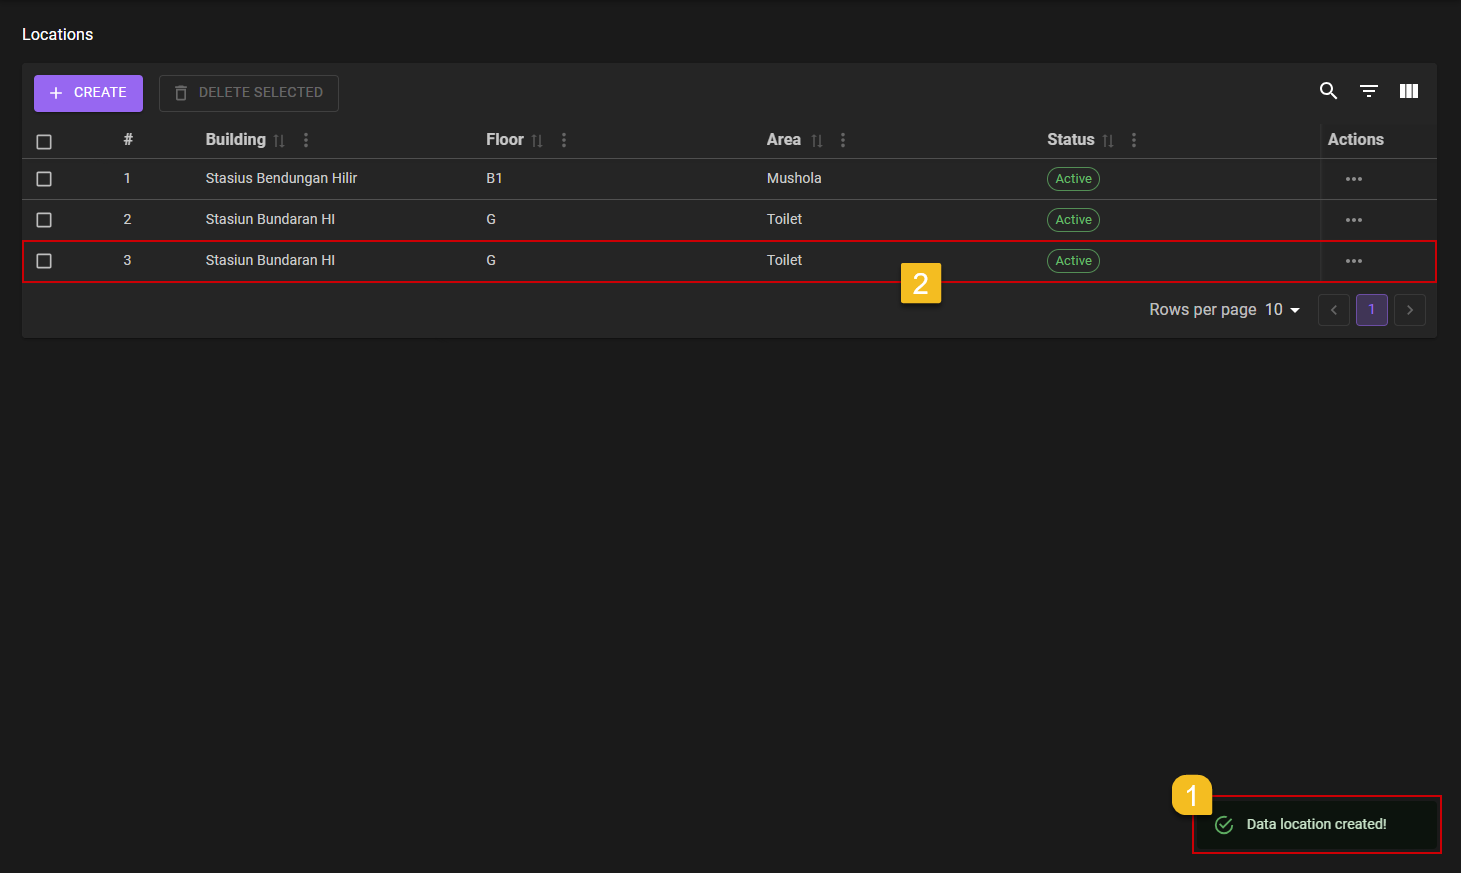Open Floor column options menu
The width and height of the screenshot is (1461, 873).
(564, 140)
